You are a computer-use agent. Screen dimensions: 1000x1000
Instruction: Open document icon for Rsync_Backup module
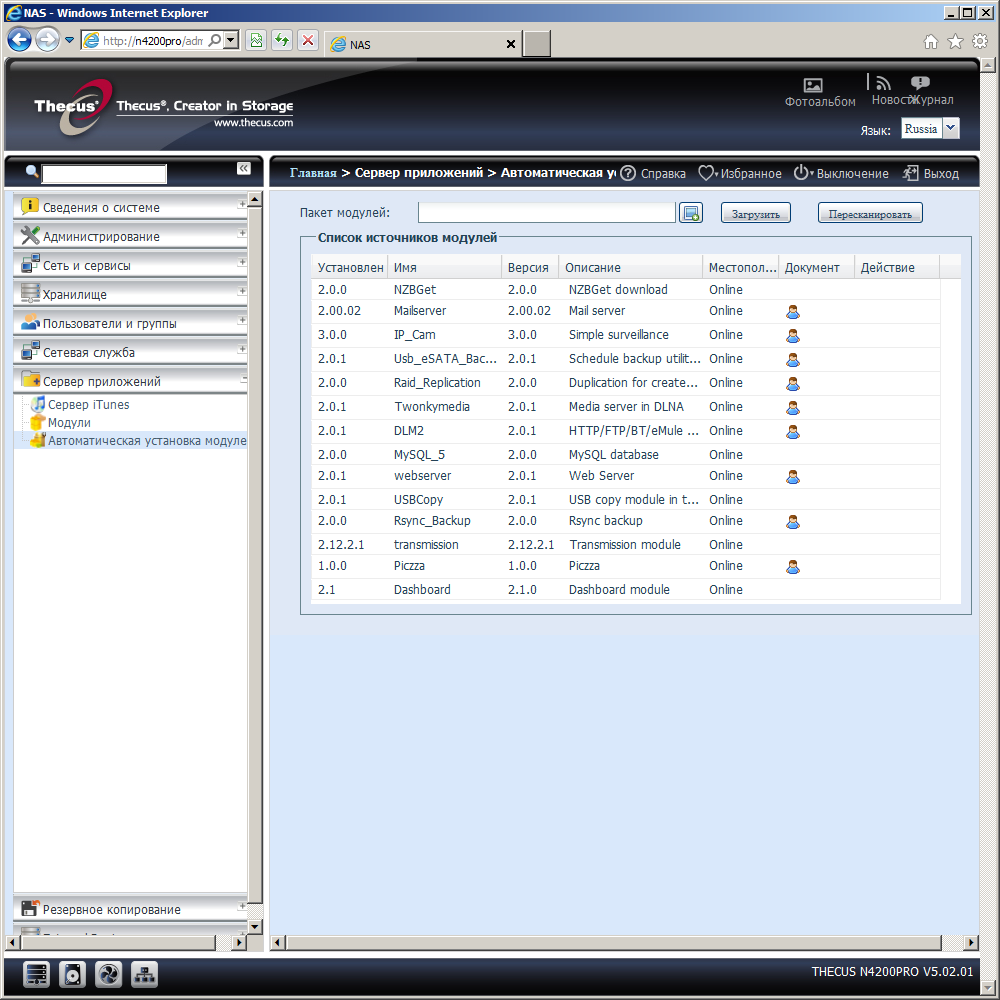pos(793,522)
